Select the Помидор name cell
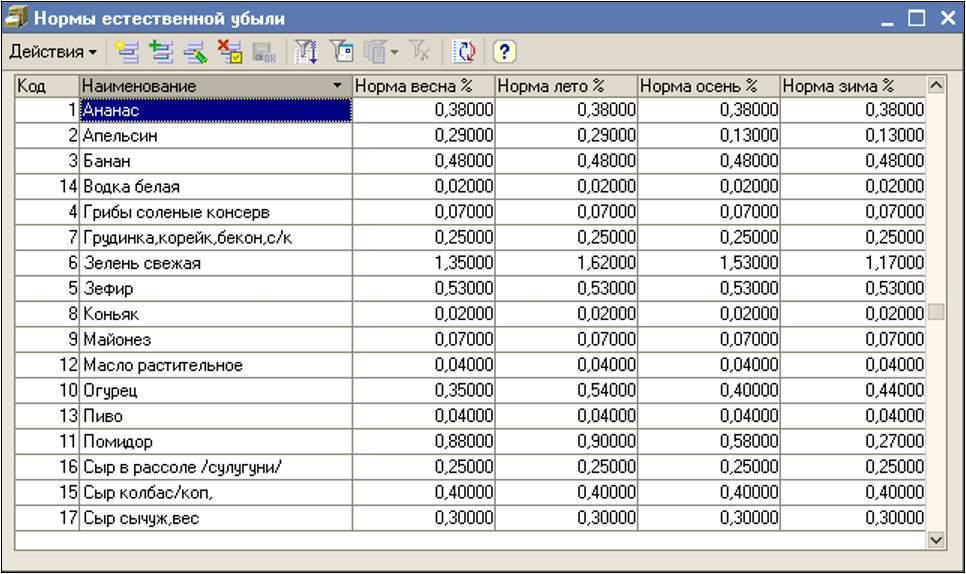Viewport: 966px width, 574px height. point(215,441)
